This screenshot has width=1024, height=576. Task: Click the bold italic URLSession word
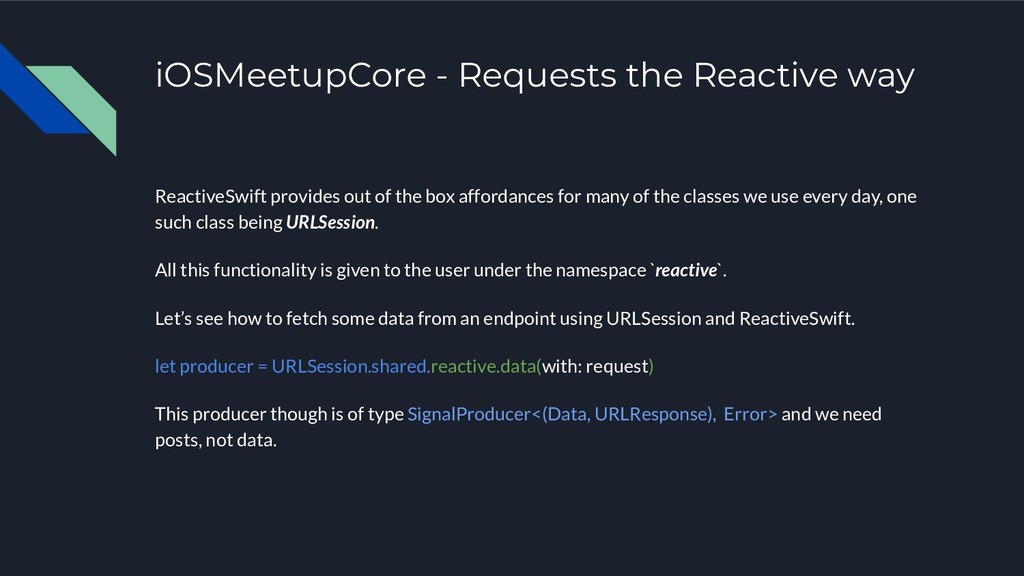[330, 223]
